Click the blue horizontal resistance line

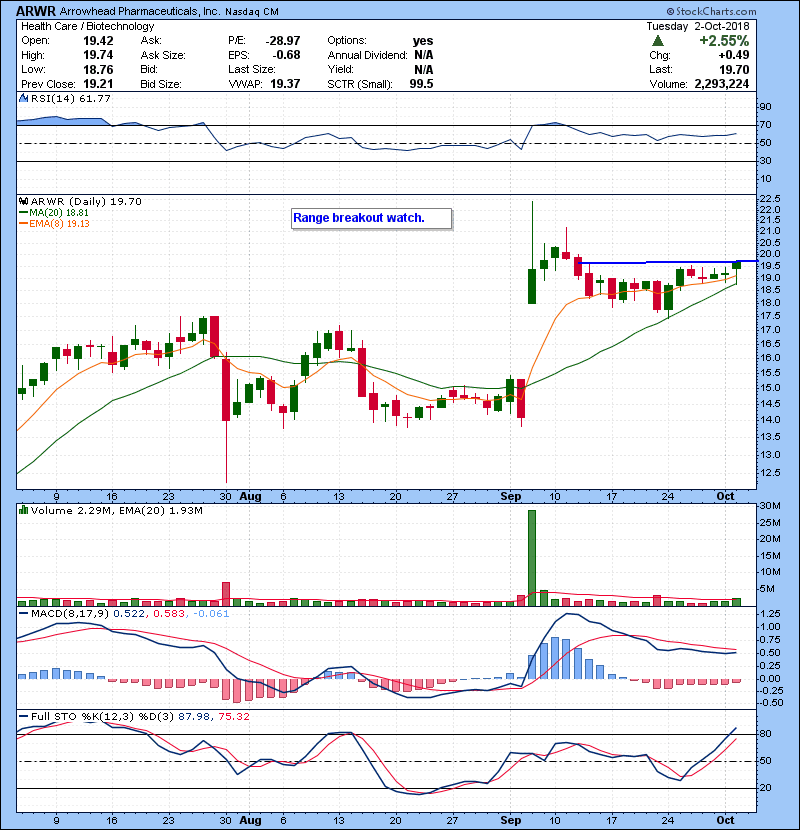[x=667, y=262]
